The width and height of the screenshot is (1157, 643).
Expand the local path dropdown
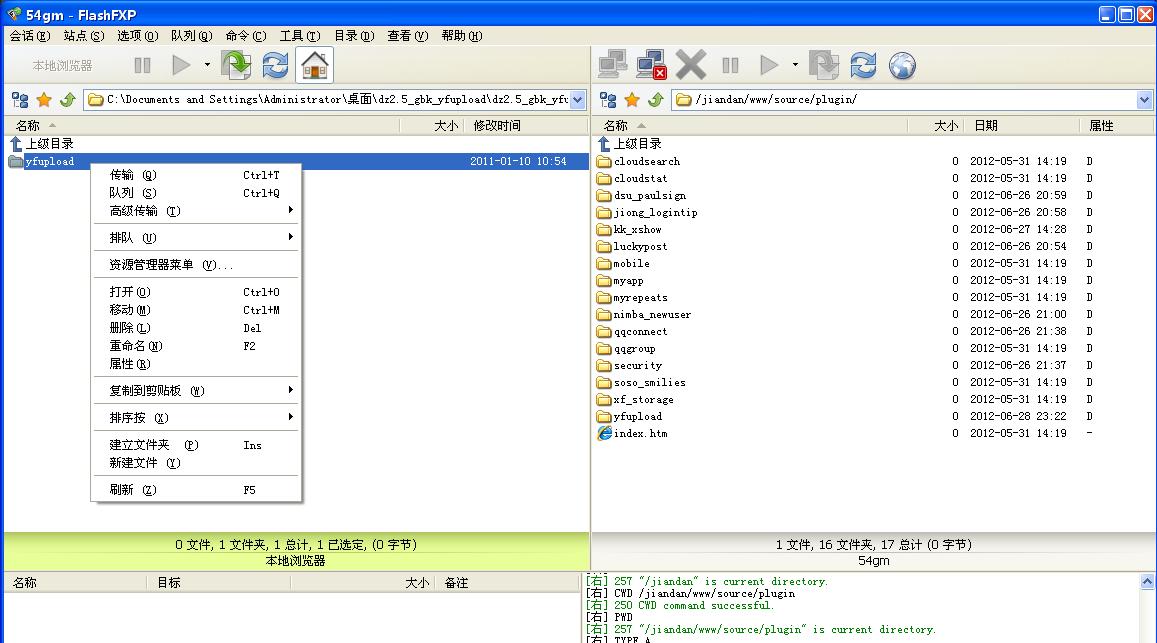pos(578,100)
